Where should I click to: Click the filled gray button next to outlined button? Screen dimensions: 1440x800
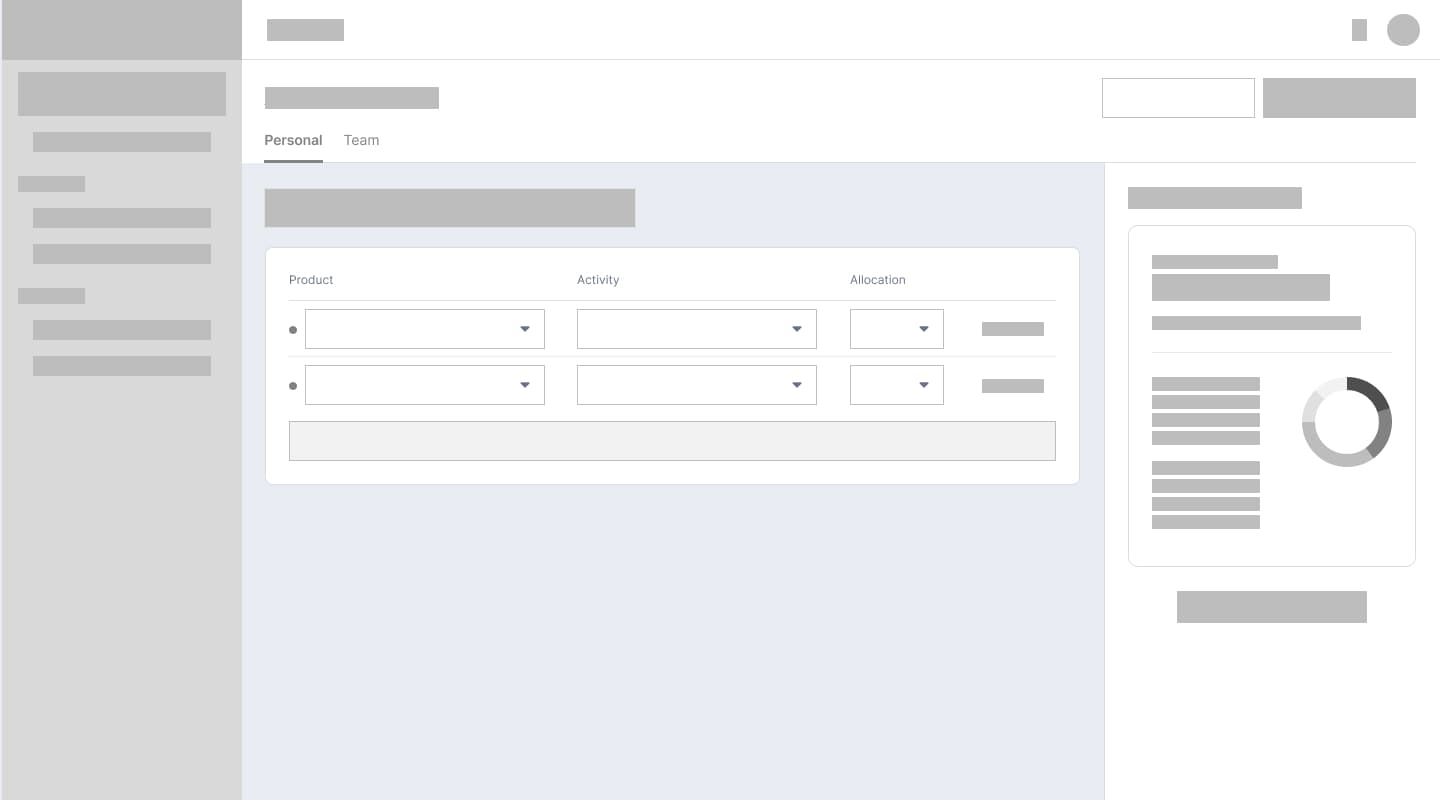point(1339,98)
